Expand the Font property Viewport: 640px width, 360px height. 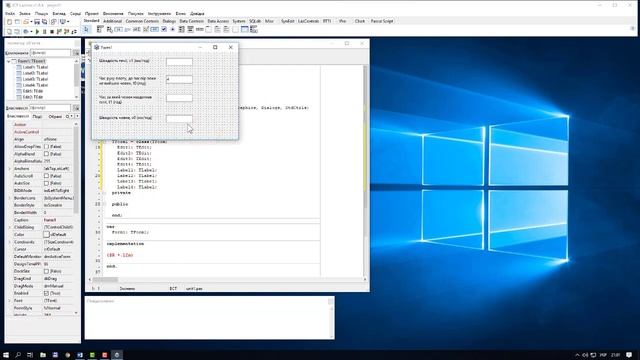coord(10,300)
